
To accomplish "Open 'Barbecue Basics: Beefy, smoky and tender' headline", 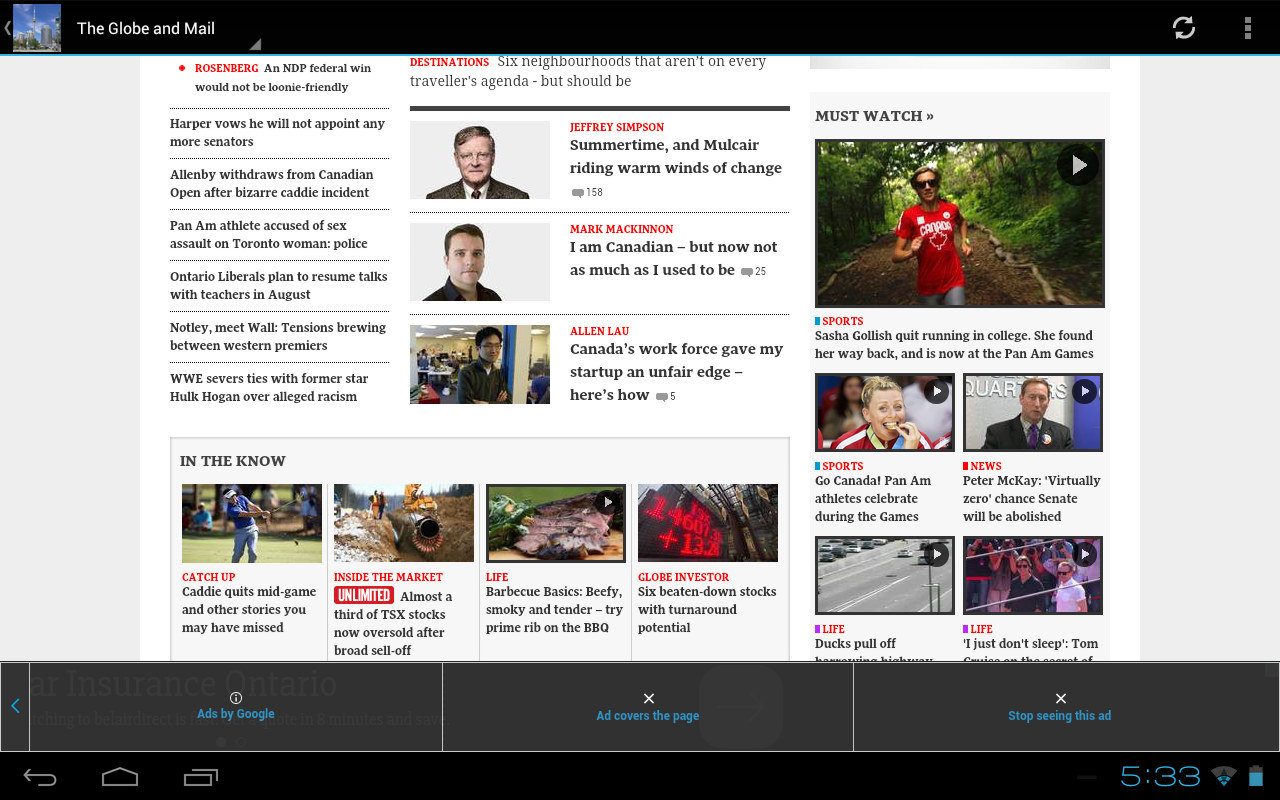I will (x=554, y=610).
